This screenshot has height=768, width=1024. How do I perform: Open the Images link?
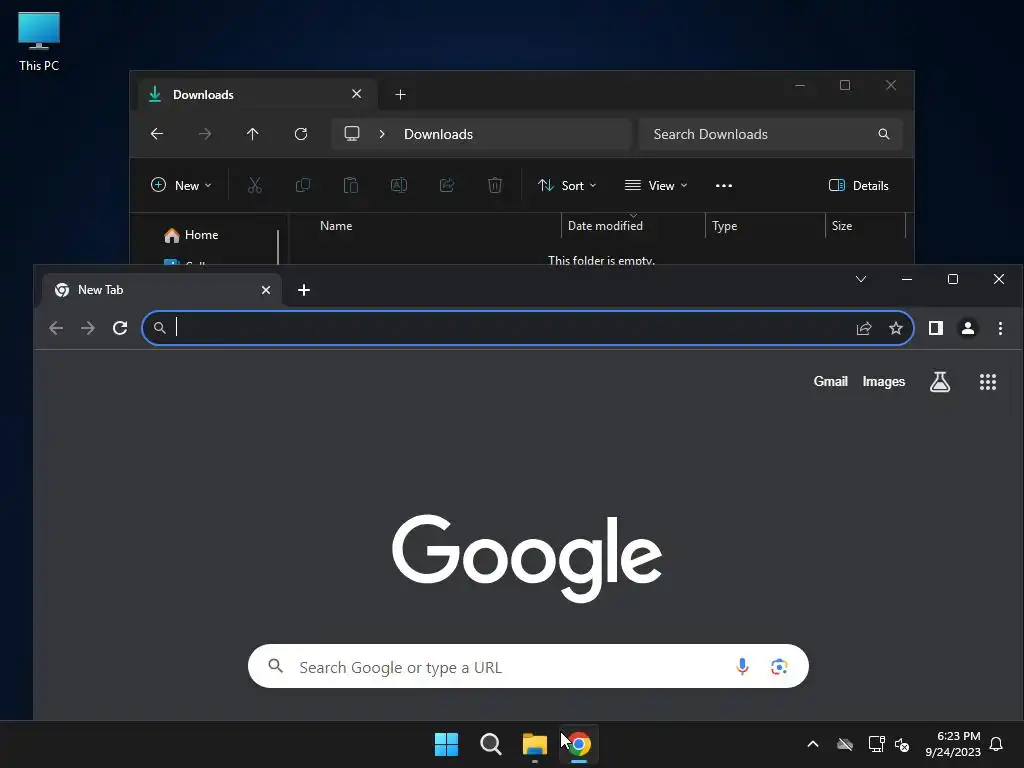pos(884,381)
